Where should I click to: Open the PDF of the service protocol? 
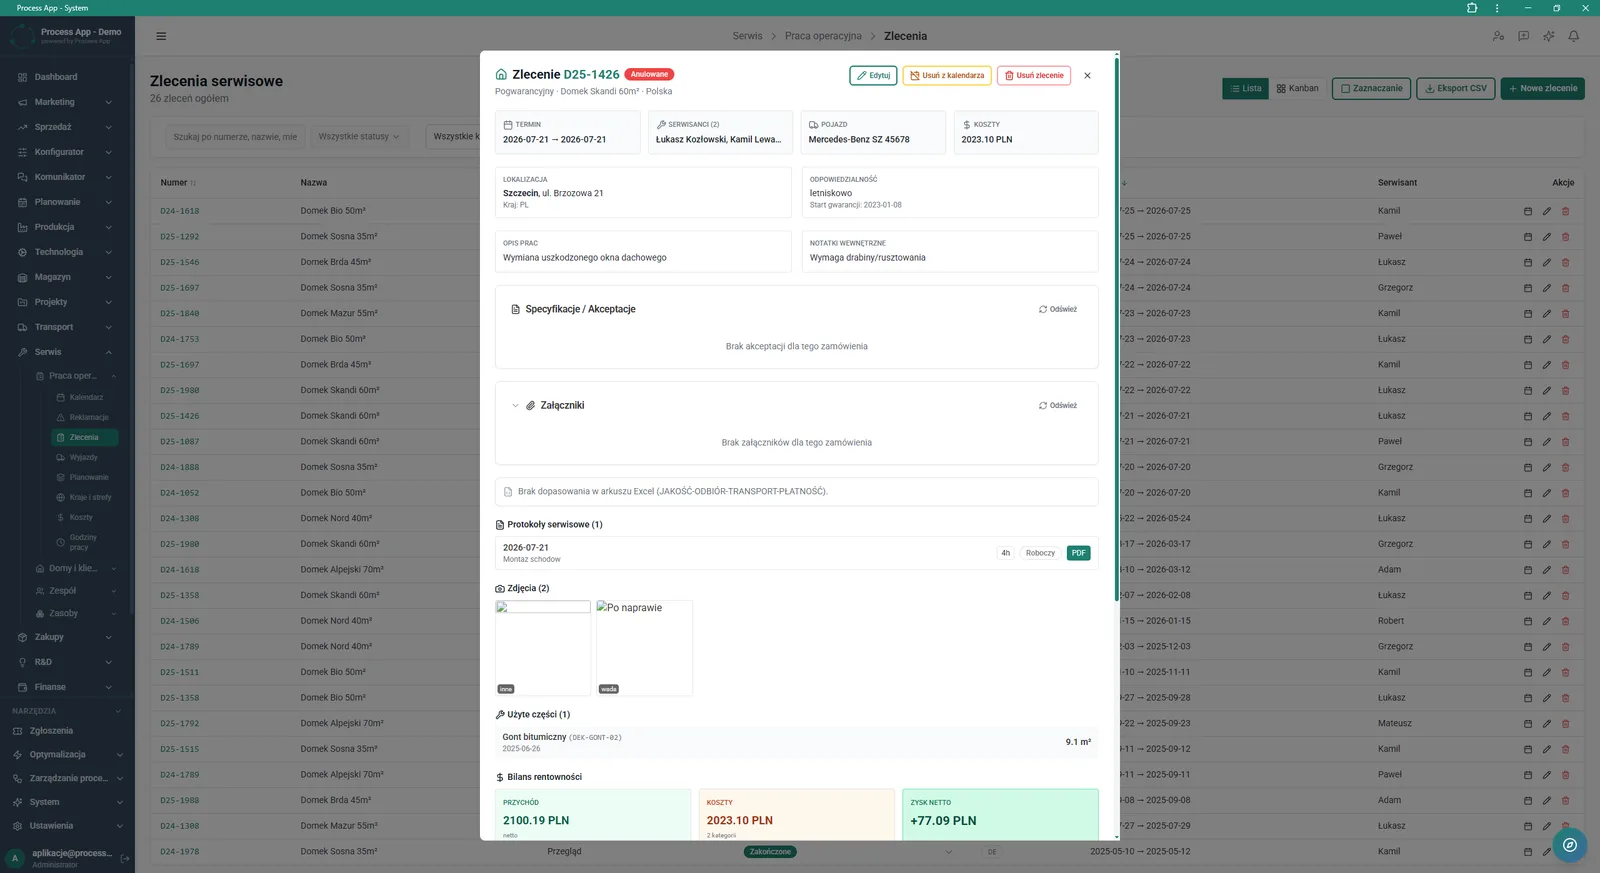(x=1078, y=553)
